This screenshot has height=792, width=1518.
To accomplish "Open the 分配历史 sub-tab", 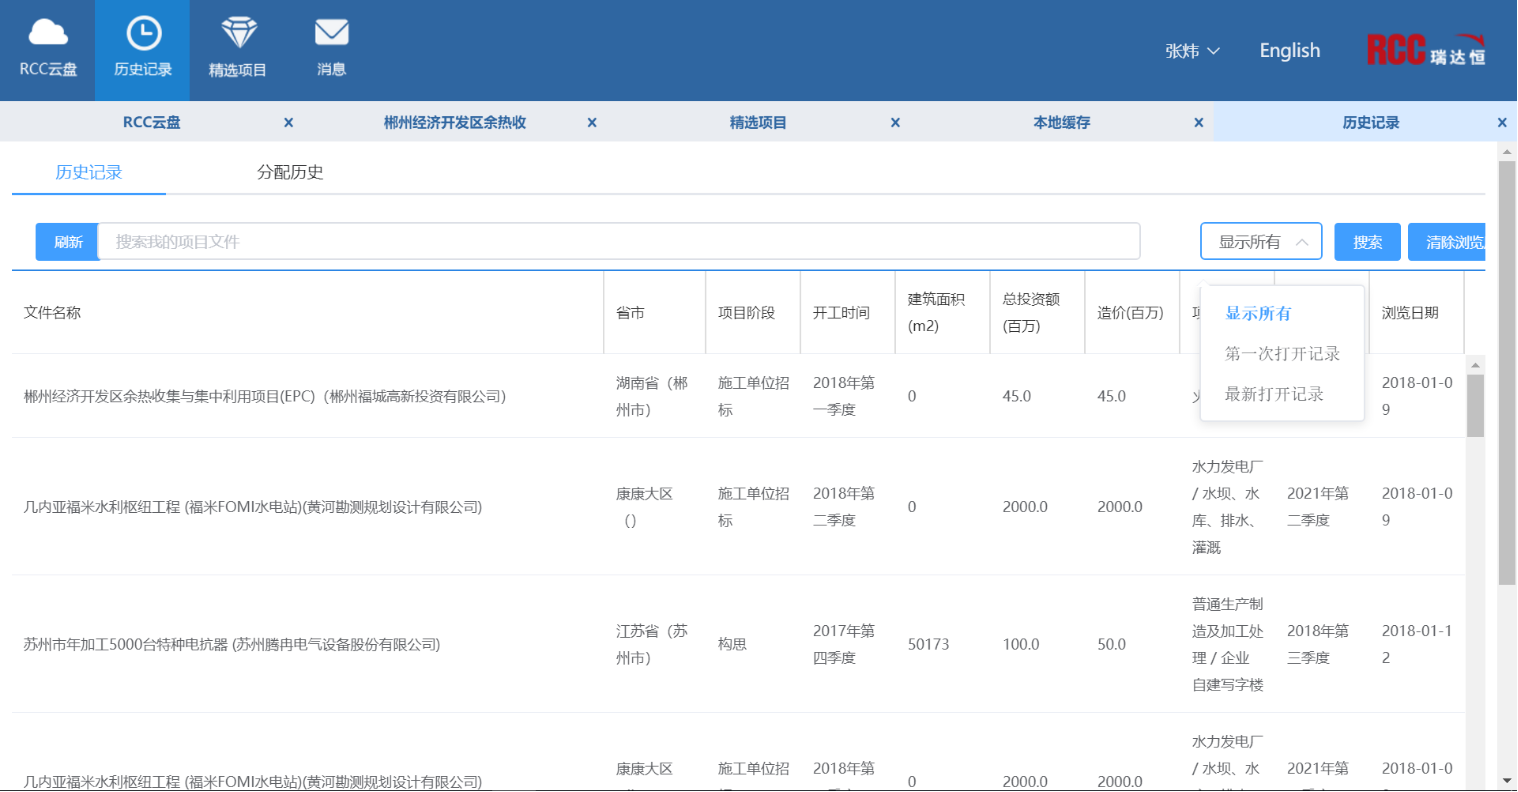I will 290,172.
